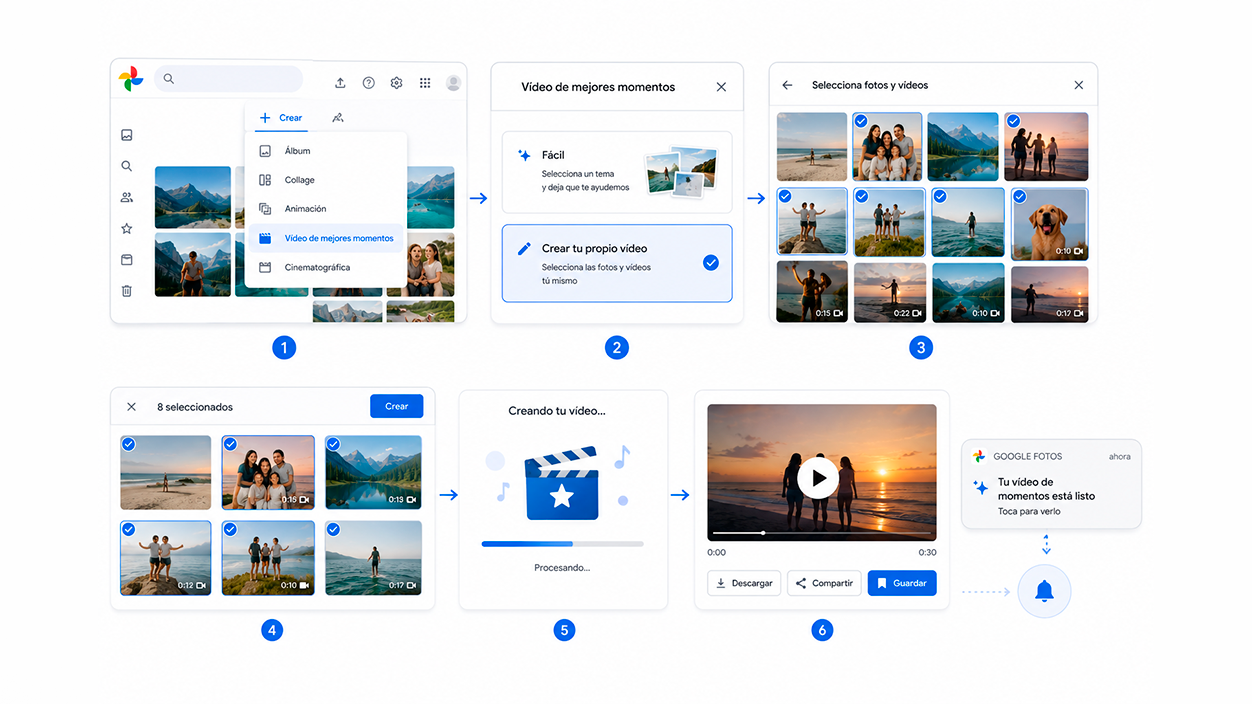Image resolution: width=1252 pixels, height=704 pixels.
Task: Click the upload icon in the top bar
Action: coord(340,83)
